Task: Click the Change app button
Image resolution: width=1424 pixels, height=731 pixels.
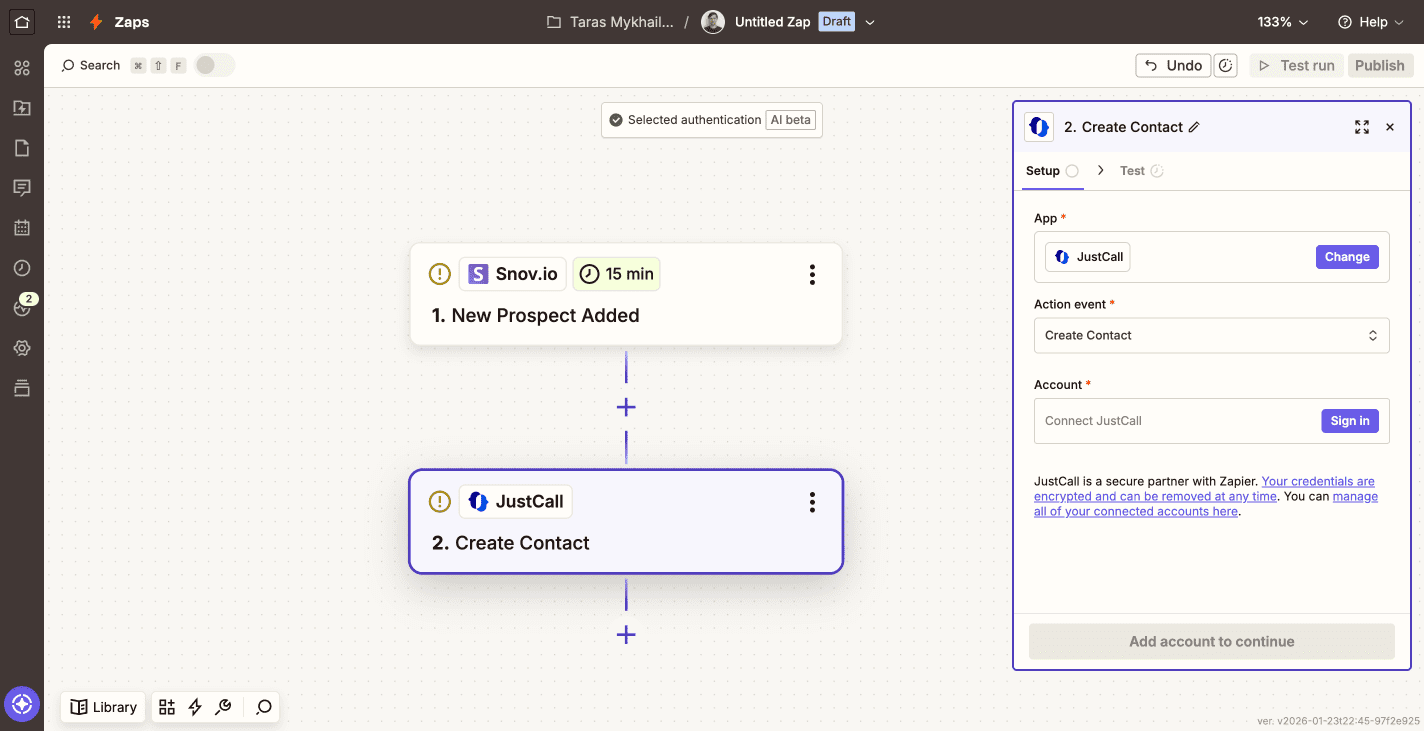Action: pyautogui.click(x=1346, y=257)
